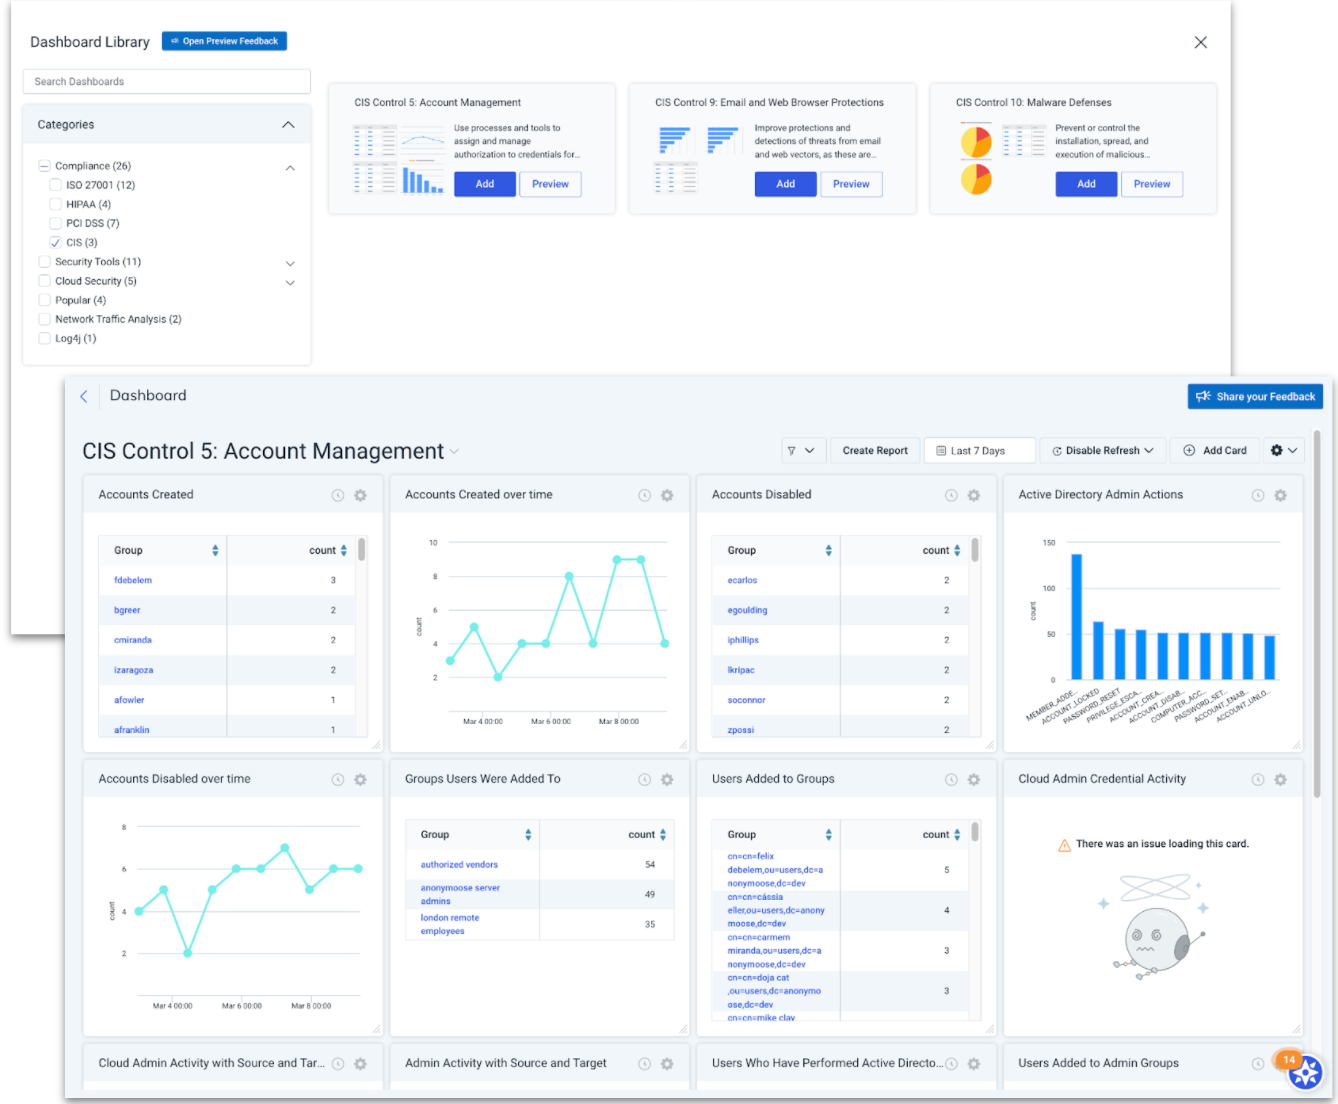
Task: Open dashboard title dropdown menu
Action: [x=455, y=452]
